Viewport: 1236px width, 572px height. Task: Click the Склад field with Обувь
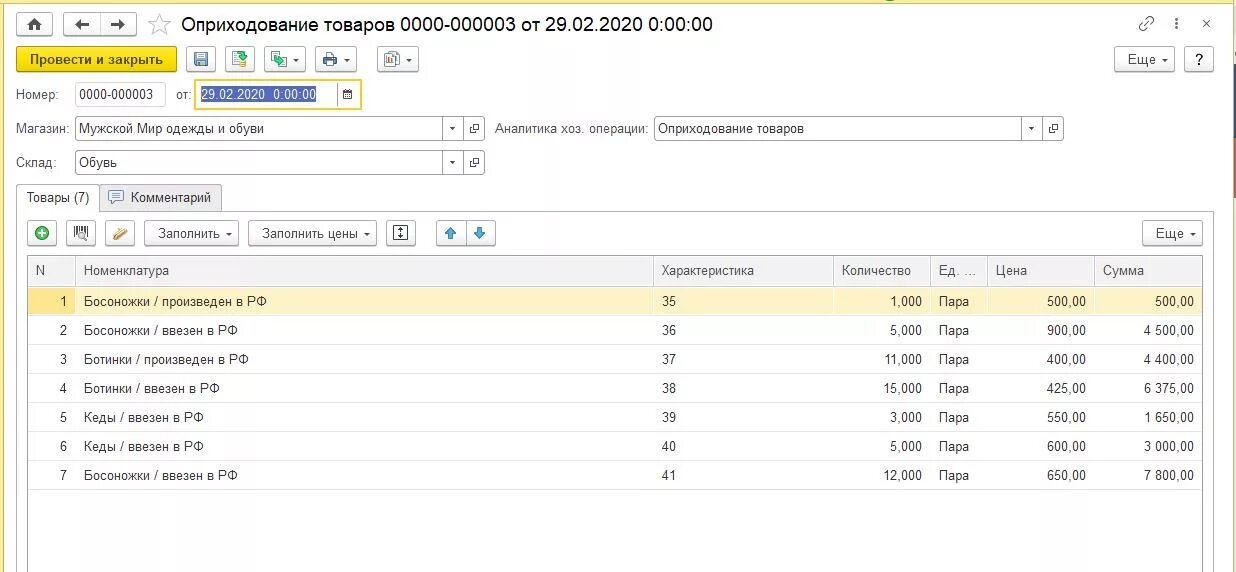[x=259, y=162]
